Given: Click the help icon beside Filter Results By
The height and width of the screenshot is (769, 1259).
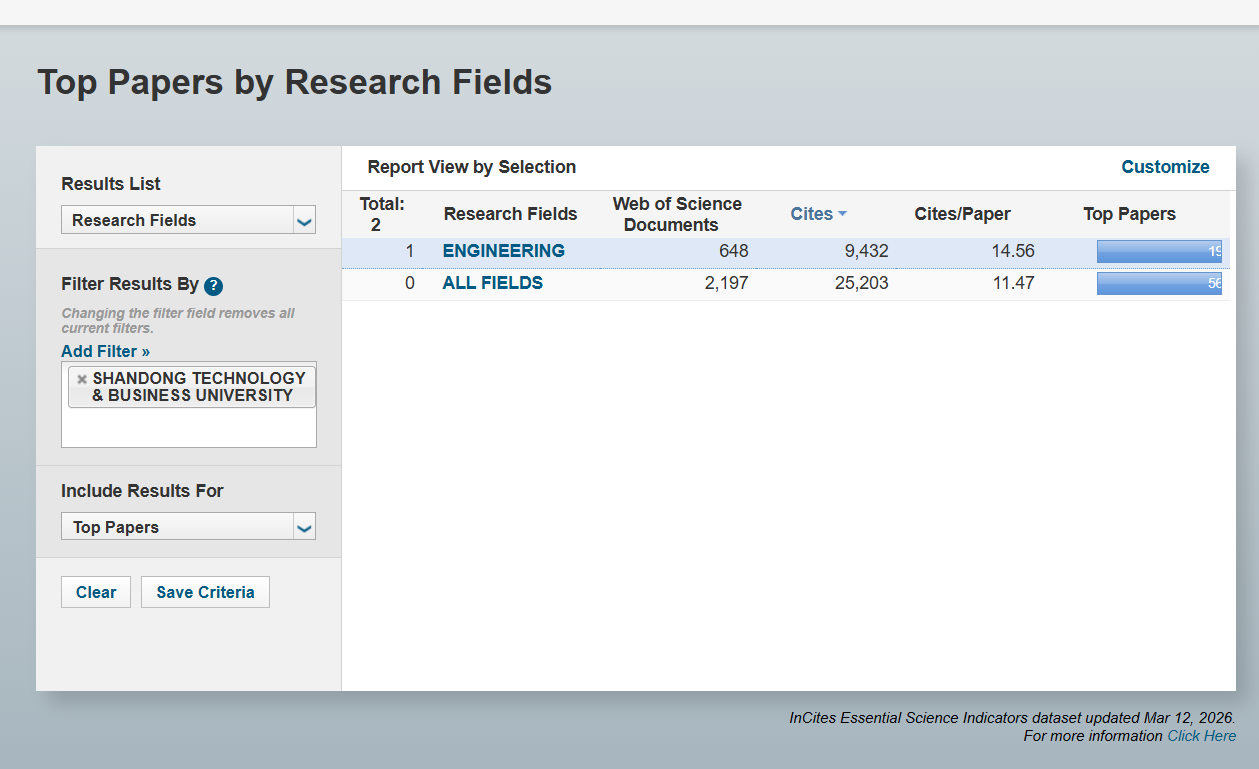Looking at the screenshot, I should [213, 286].
